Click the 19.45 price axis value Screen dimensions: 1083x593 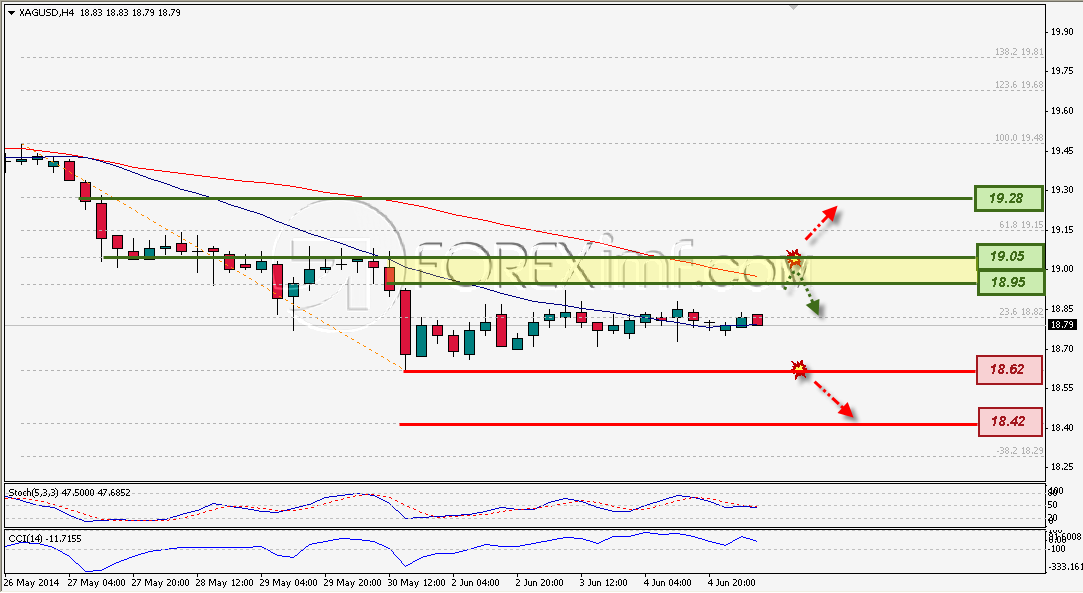click(x=1062, y=151)
